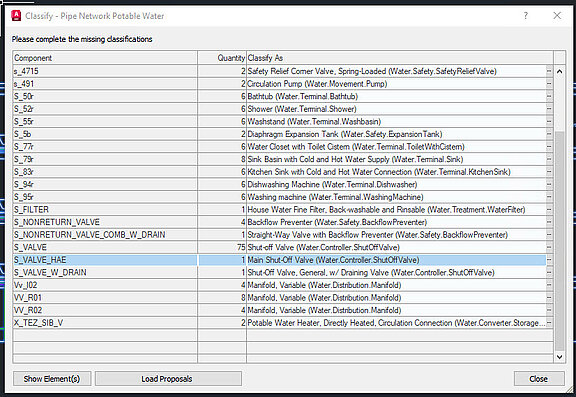Click the Classify As column header
This screenshot has width=576, height=397.
pos(400,58)
